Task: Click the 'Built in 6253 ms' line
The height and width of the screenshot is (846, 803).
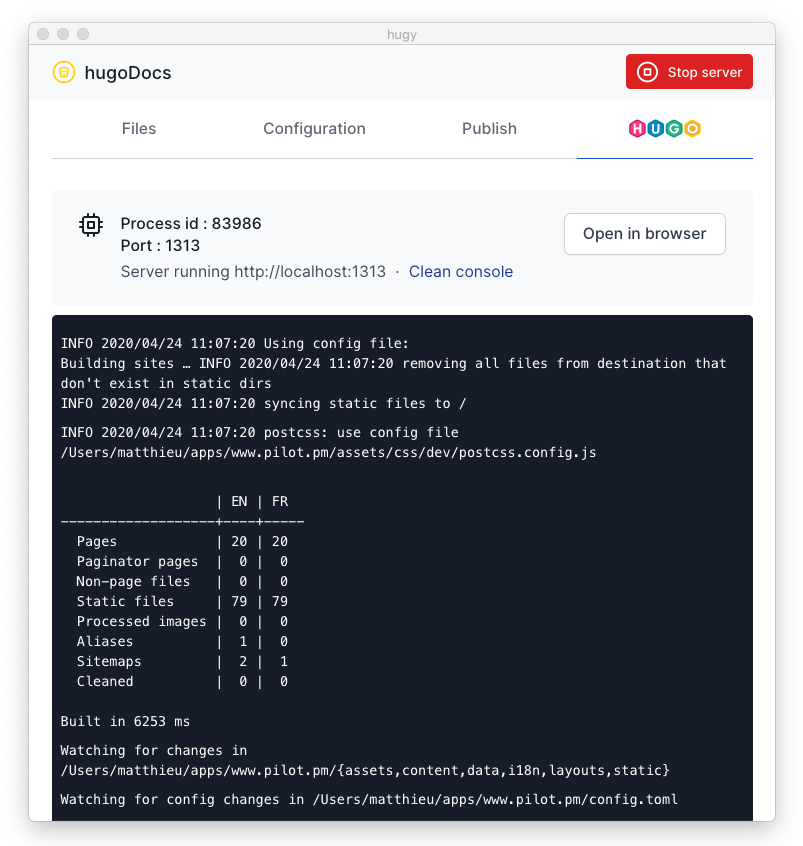Action: (x=125, y=721)
